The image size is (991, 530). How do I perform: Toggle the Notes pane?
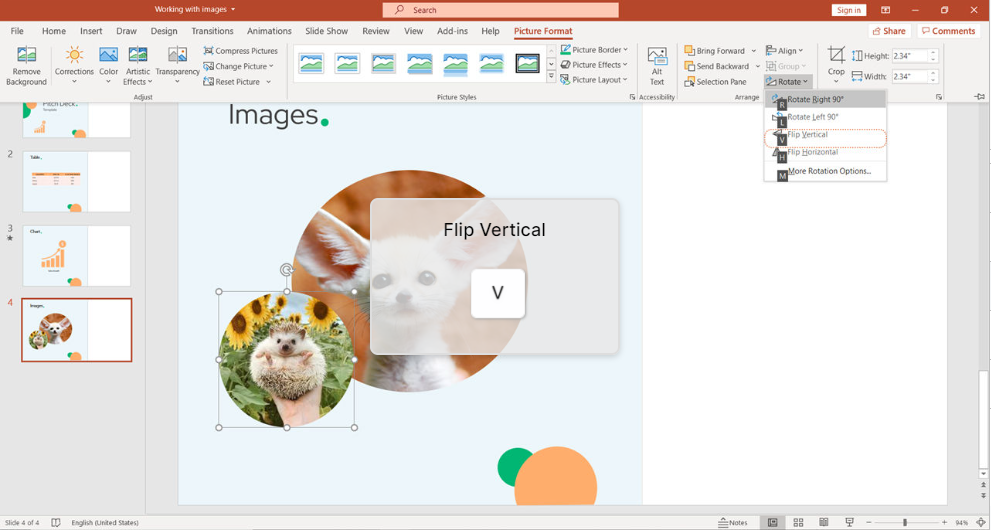(733, 522)
